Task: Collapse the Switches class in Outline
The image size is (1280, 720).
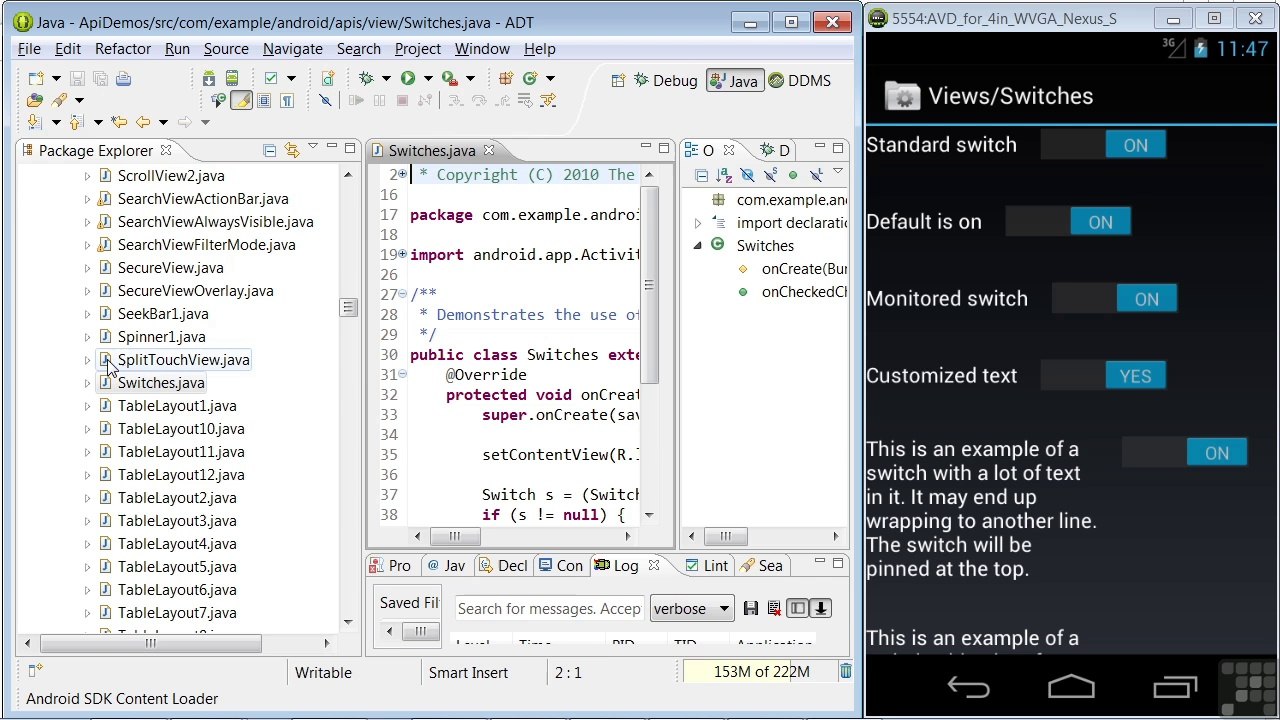Action: [x=698, y=246]
